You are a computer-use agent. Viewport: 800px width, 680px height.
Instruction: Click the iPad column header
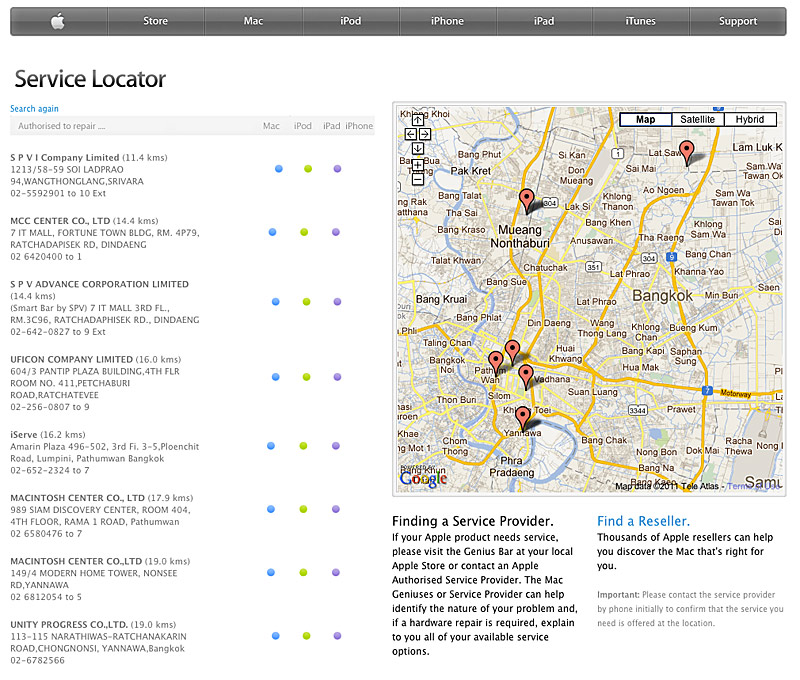coord(331,126)
